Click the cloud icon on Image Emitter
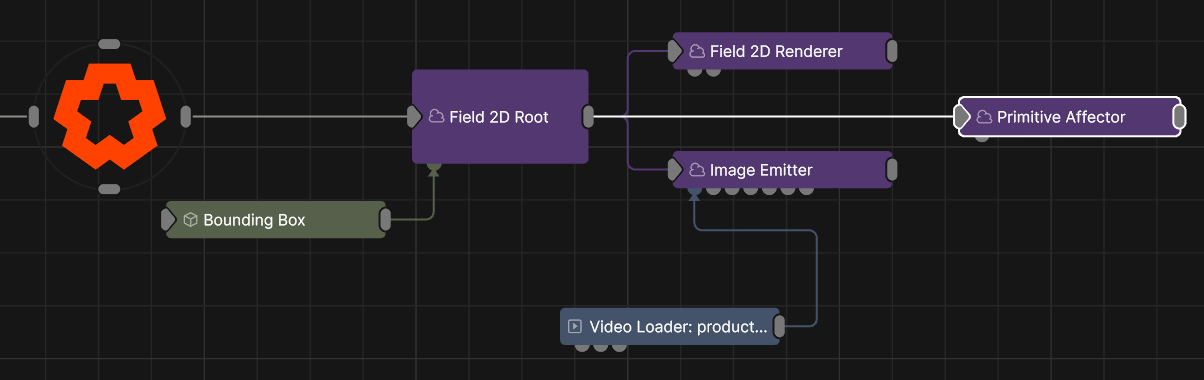The image size is (1204, 380). [x=697, y=170]
